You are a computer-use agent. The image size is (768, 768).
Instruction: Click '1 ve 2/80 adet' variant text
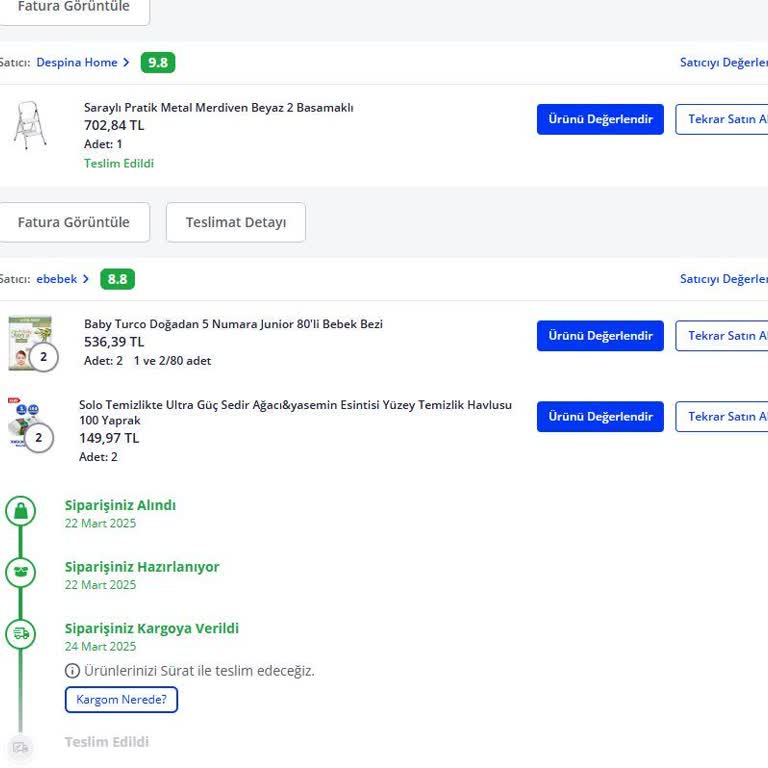point(172,361)
